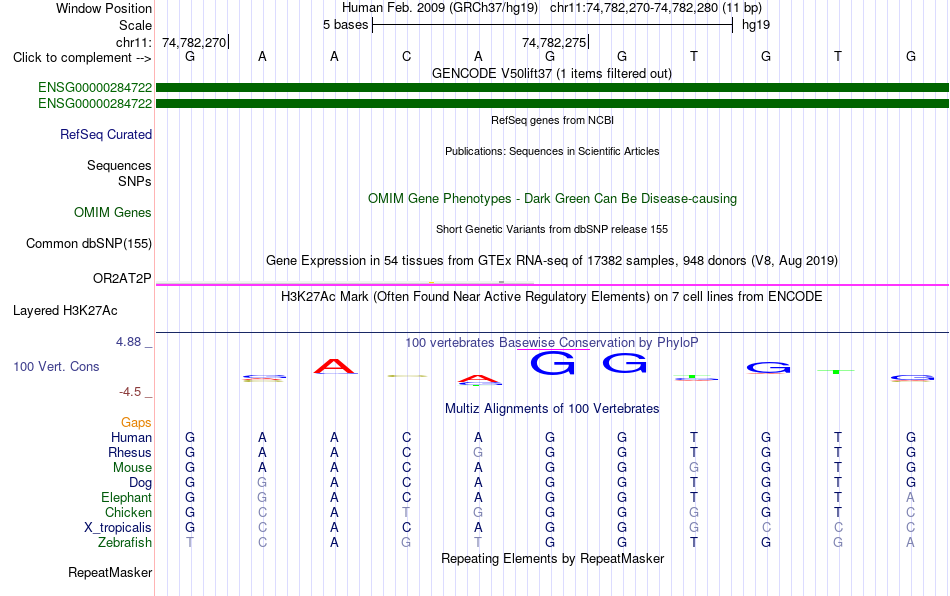Click the 4.88 PhyloP upper scale value
Screen dimensions: 950x596
(128, 342)
